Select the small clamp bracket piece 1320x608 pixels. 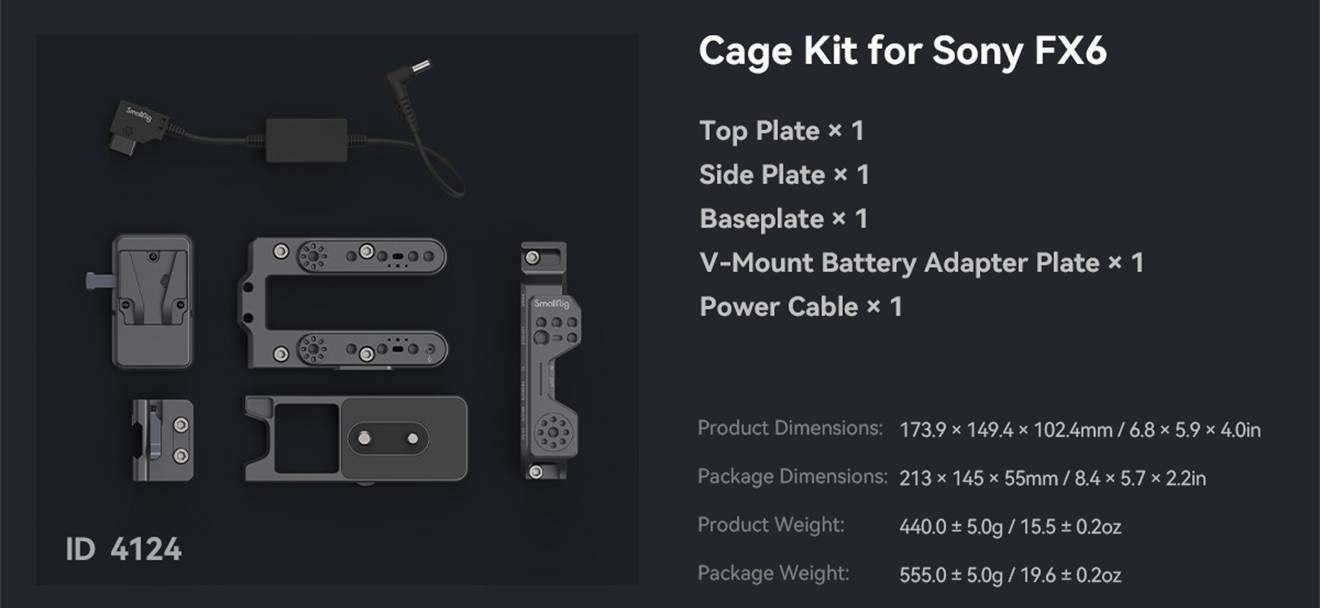tap(162, 439)
